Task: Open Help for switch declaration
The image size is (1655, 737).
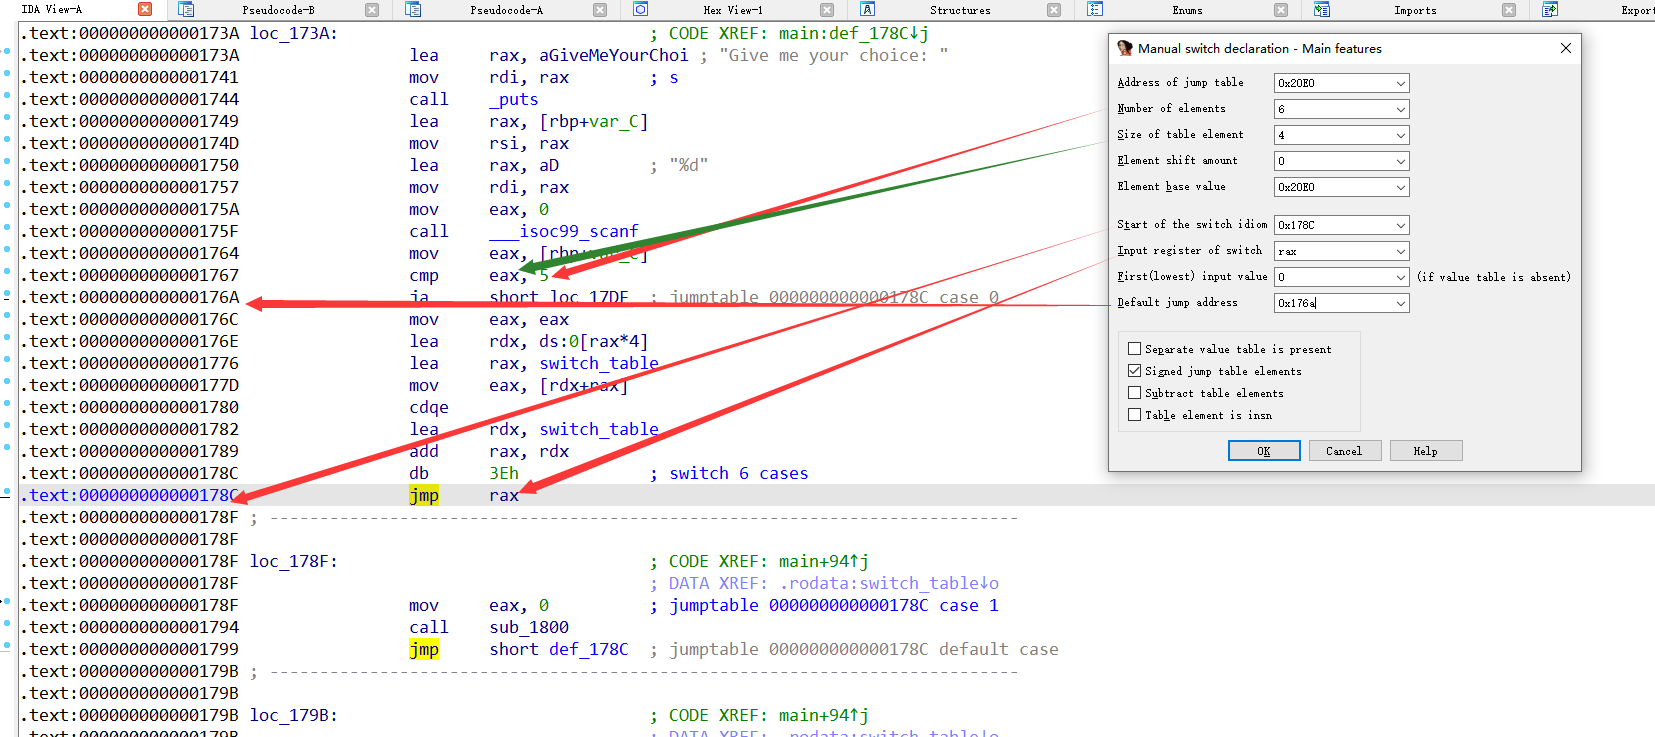Action: pos(1425,451)
